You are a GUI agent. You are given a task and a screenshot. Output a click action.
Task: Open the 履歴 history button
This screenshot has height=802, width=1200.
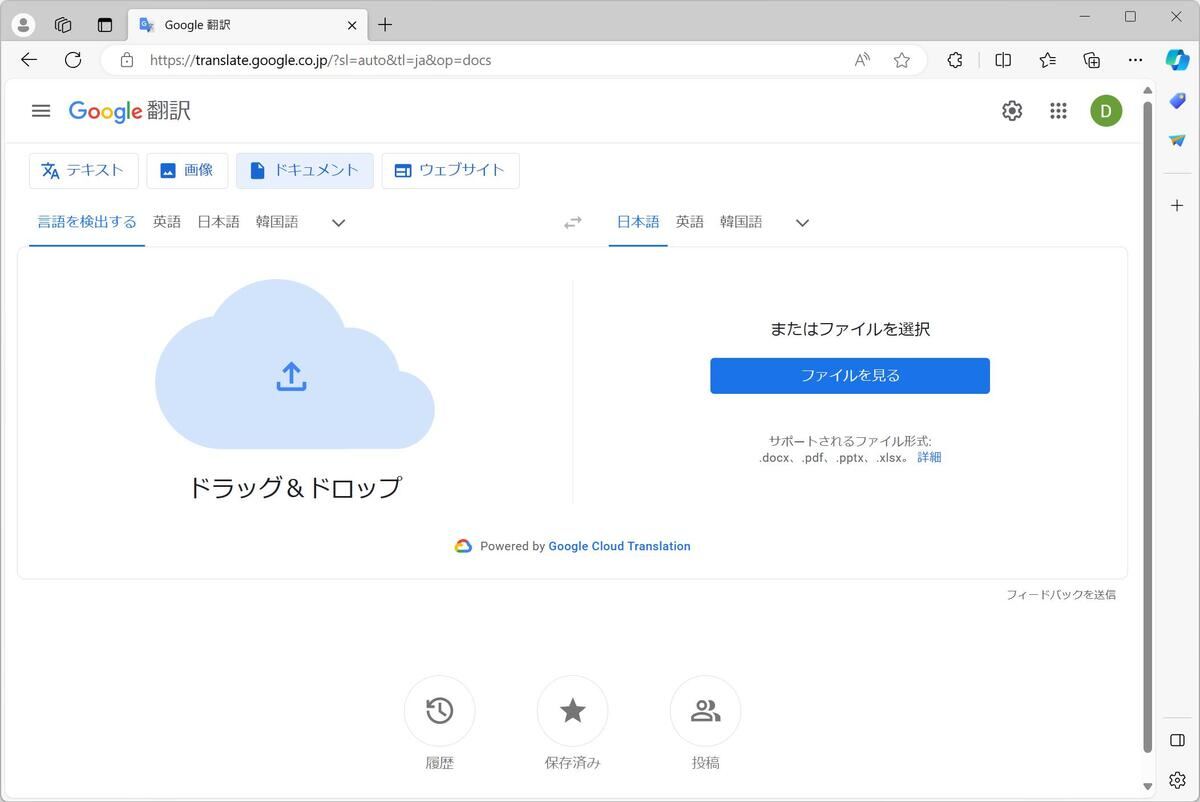pyautogui.click(x=440, y=711)
